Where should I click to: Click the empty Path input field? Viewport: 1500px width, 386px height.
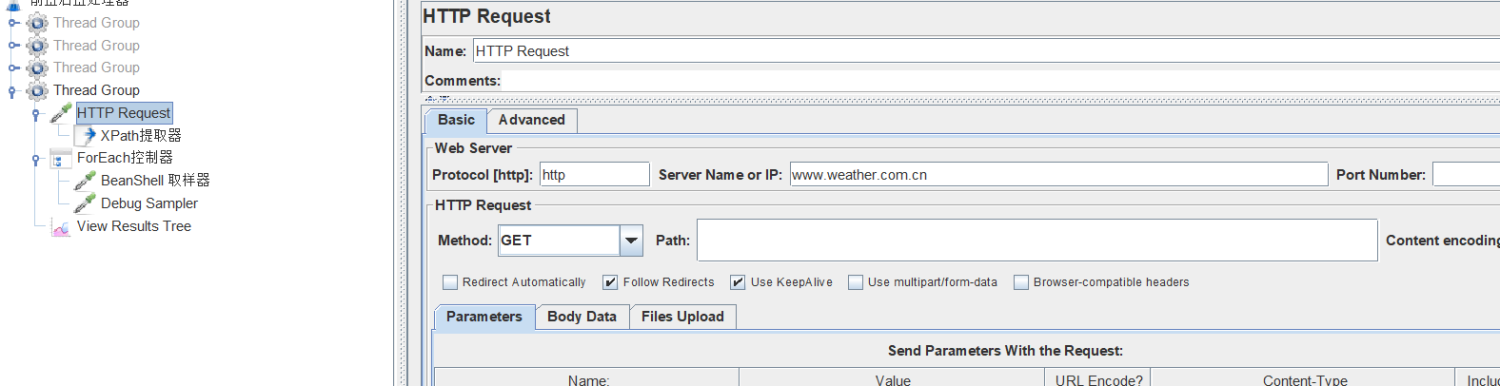click(x=1037, y=240)
